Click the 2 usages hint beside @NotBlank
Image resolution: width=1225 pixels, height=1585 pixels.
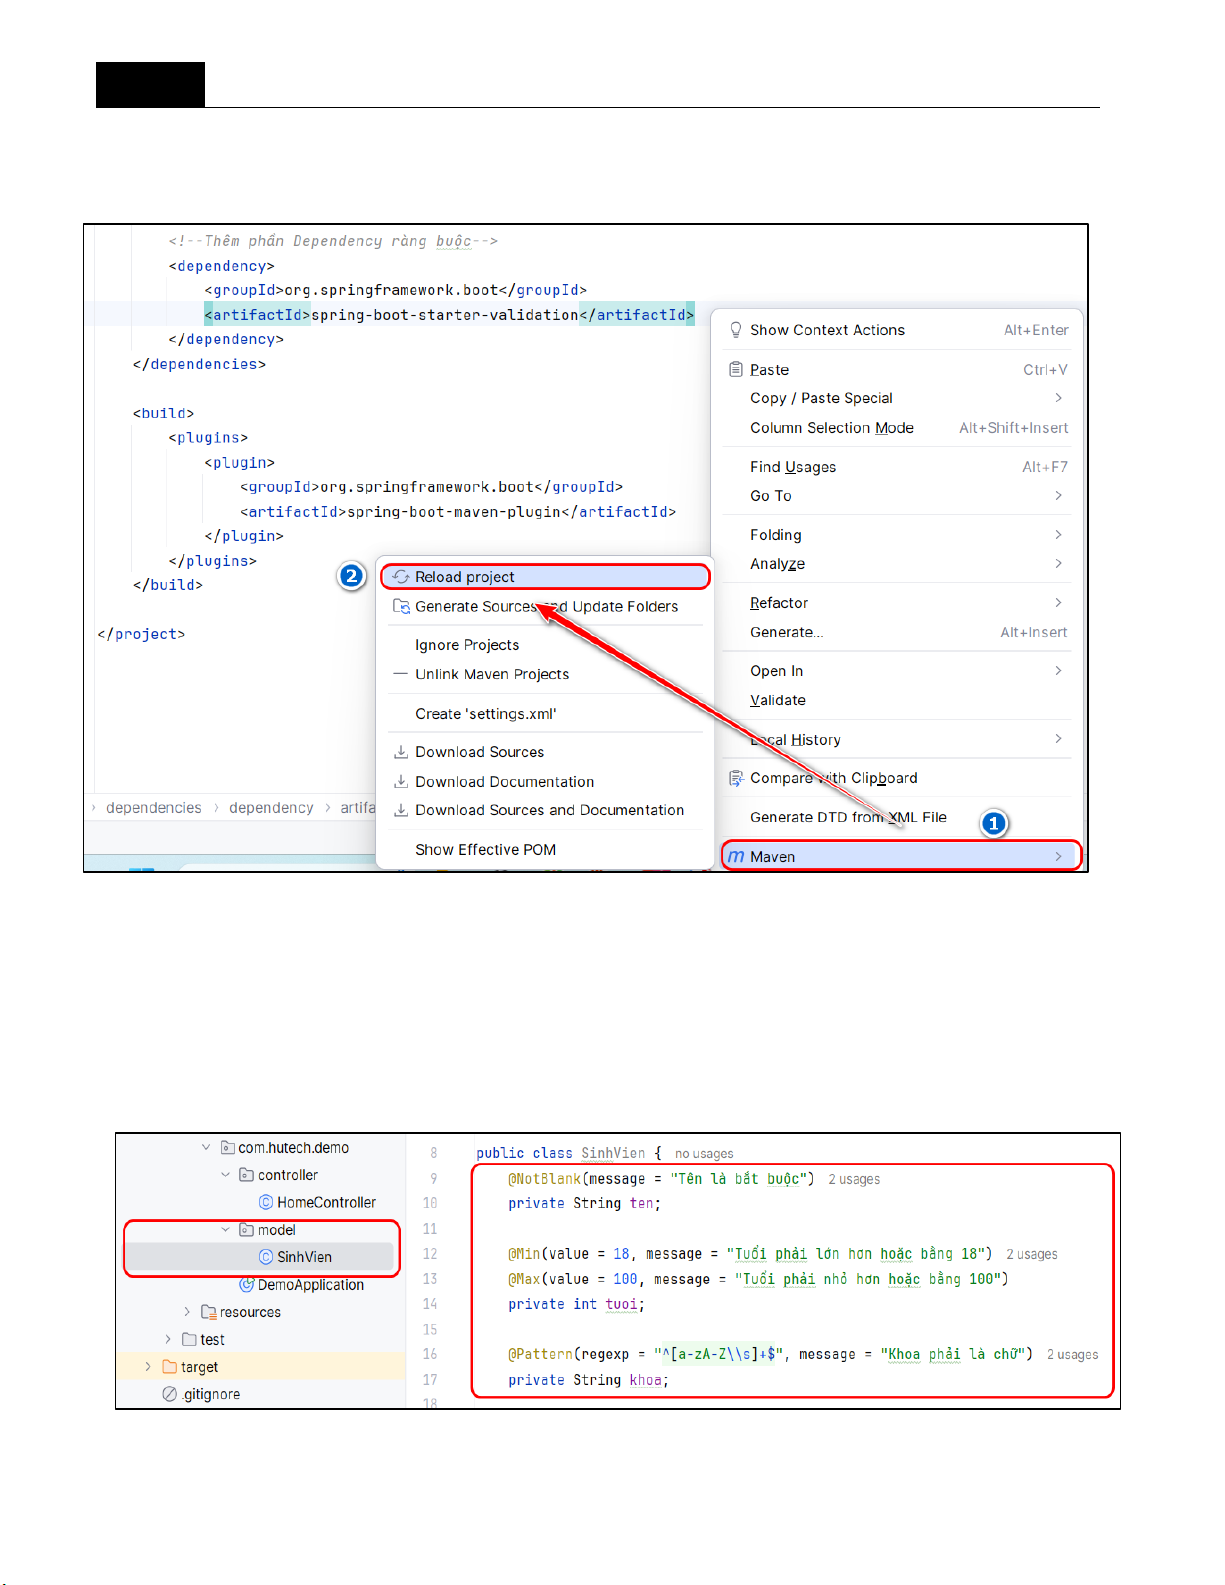(854, 1180)
